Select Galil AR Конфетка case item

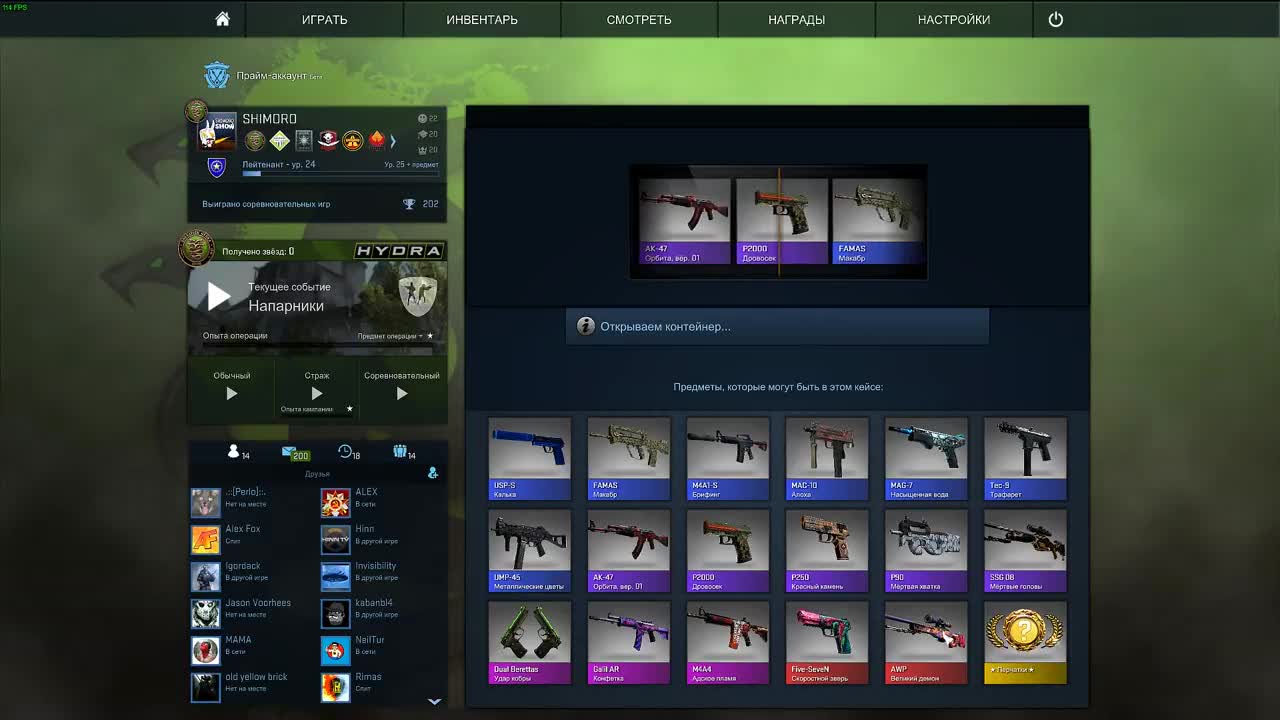[x=629, y=642]
